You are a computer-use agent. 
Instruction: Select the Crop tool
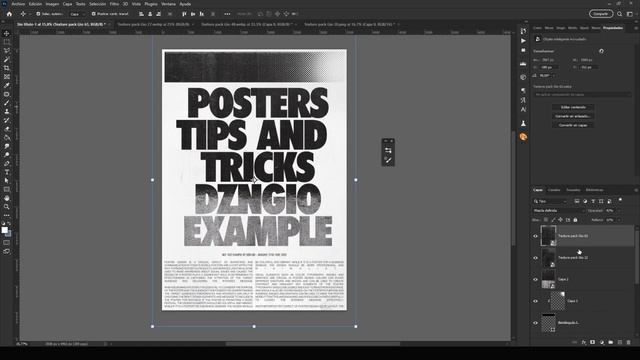[7, 68]
